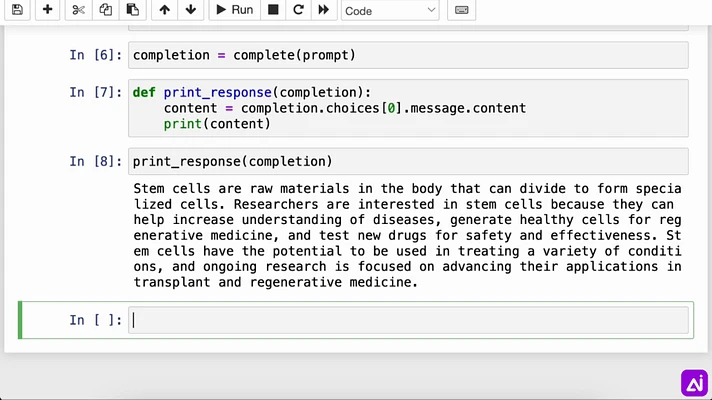
Task: Click into the completion = complete(prompt) cell
Action: click(x=408, y=55)
